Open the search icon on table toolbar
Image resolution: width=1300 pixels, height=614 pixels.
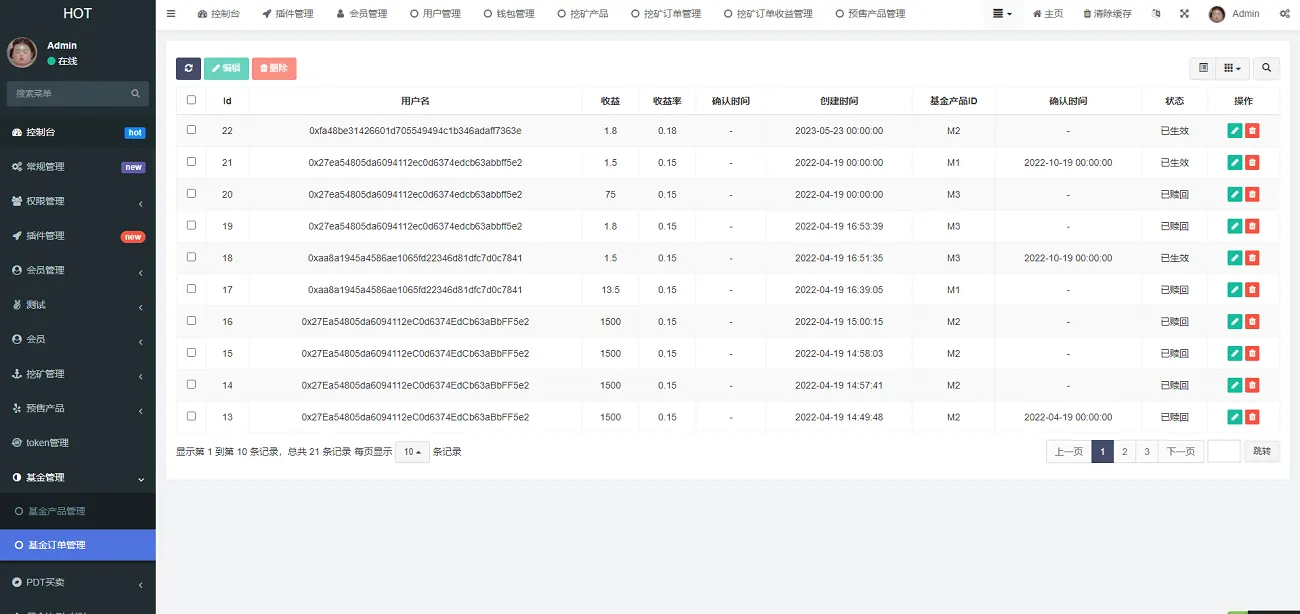(1266, 68)
